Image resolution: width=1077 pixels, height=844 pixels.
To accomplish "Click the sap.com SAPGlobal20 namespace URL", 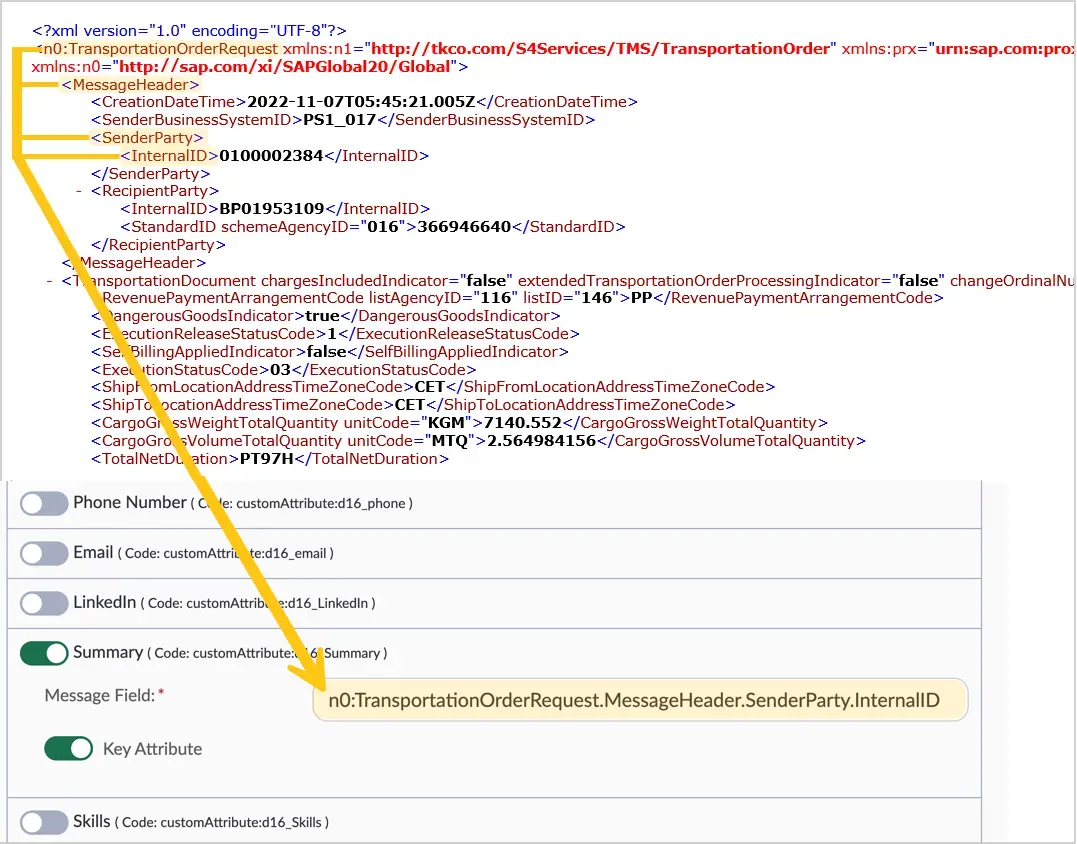I will [285, 67].
